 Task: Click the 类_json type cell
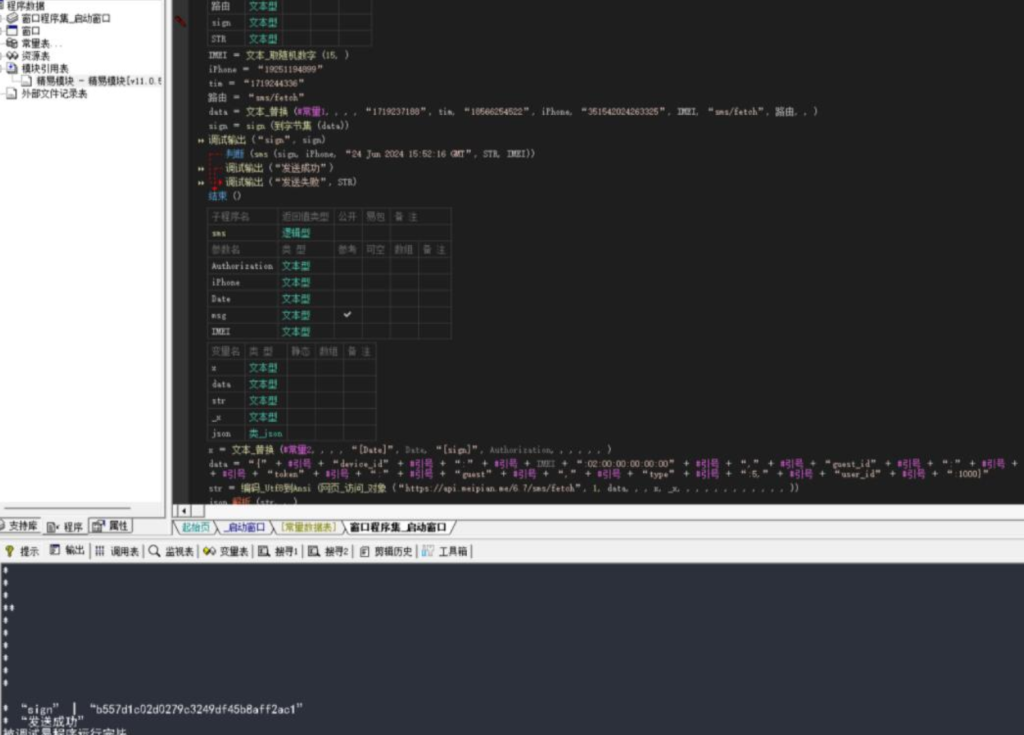265,433
